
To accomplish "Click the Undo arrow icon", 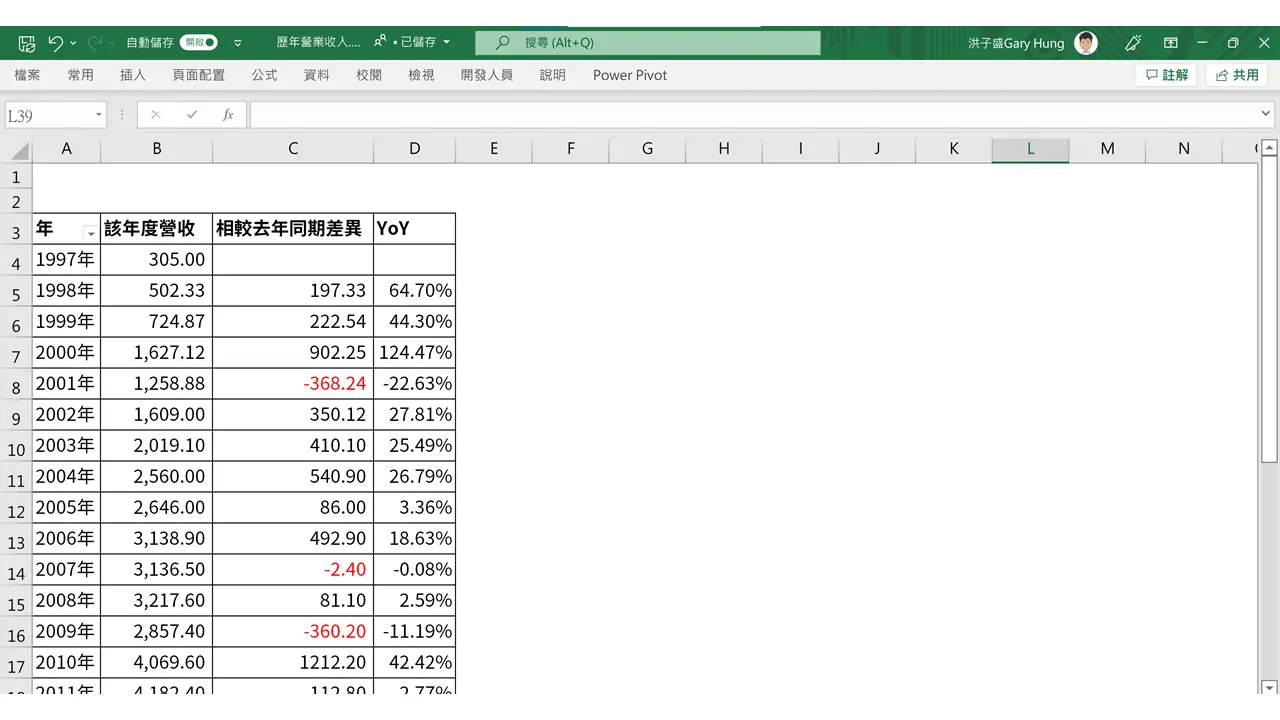I will click(x=55, y=43).
